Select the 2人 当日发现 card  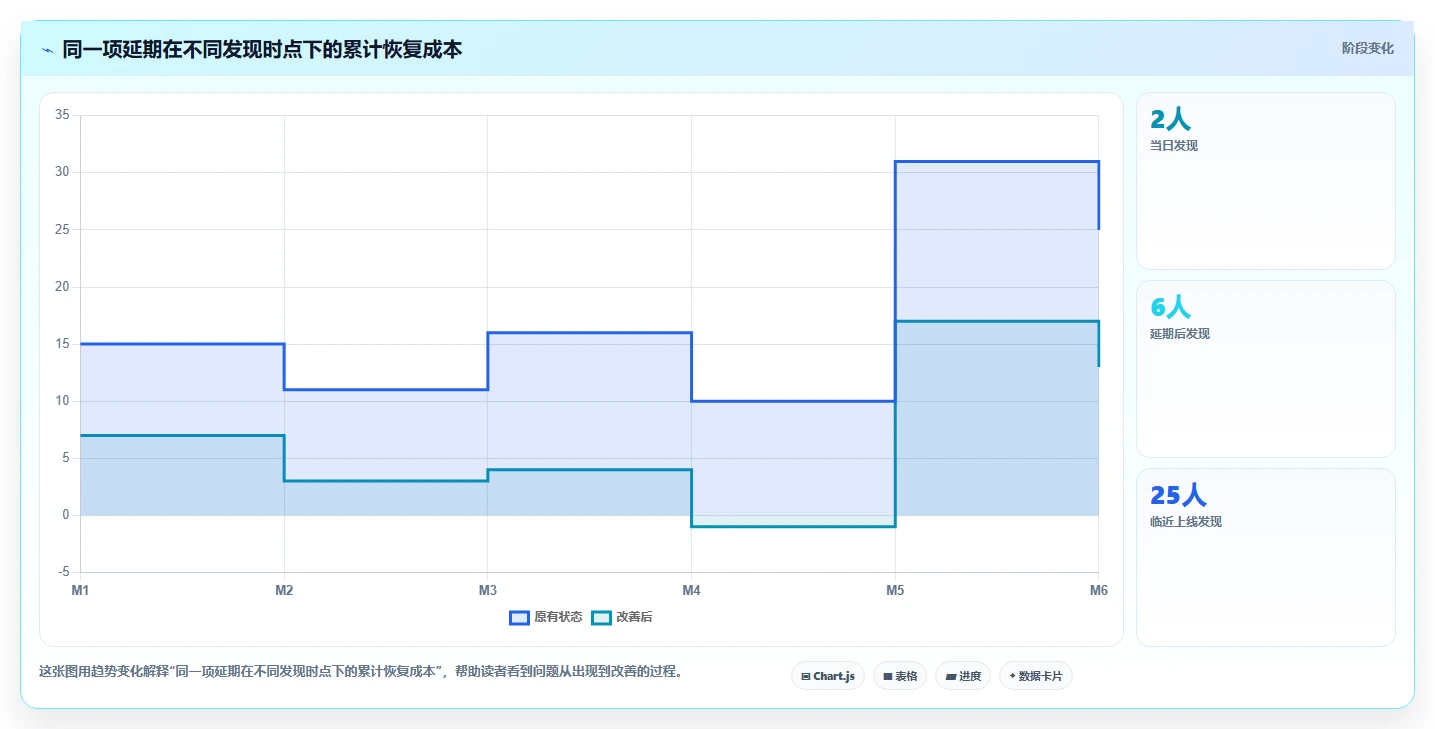tap(1265, 181)
